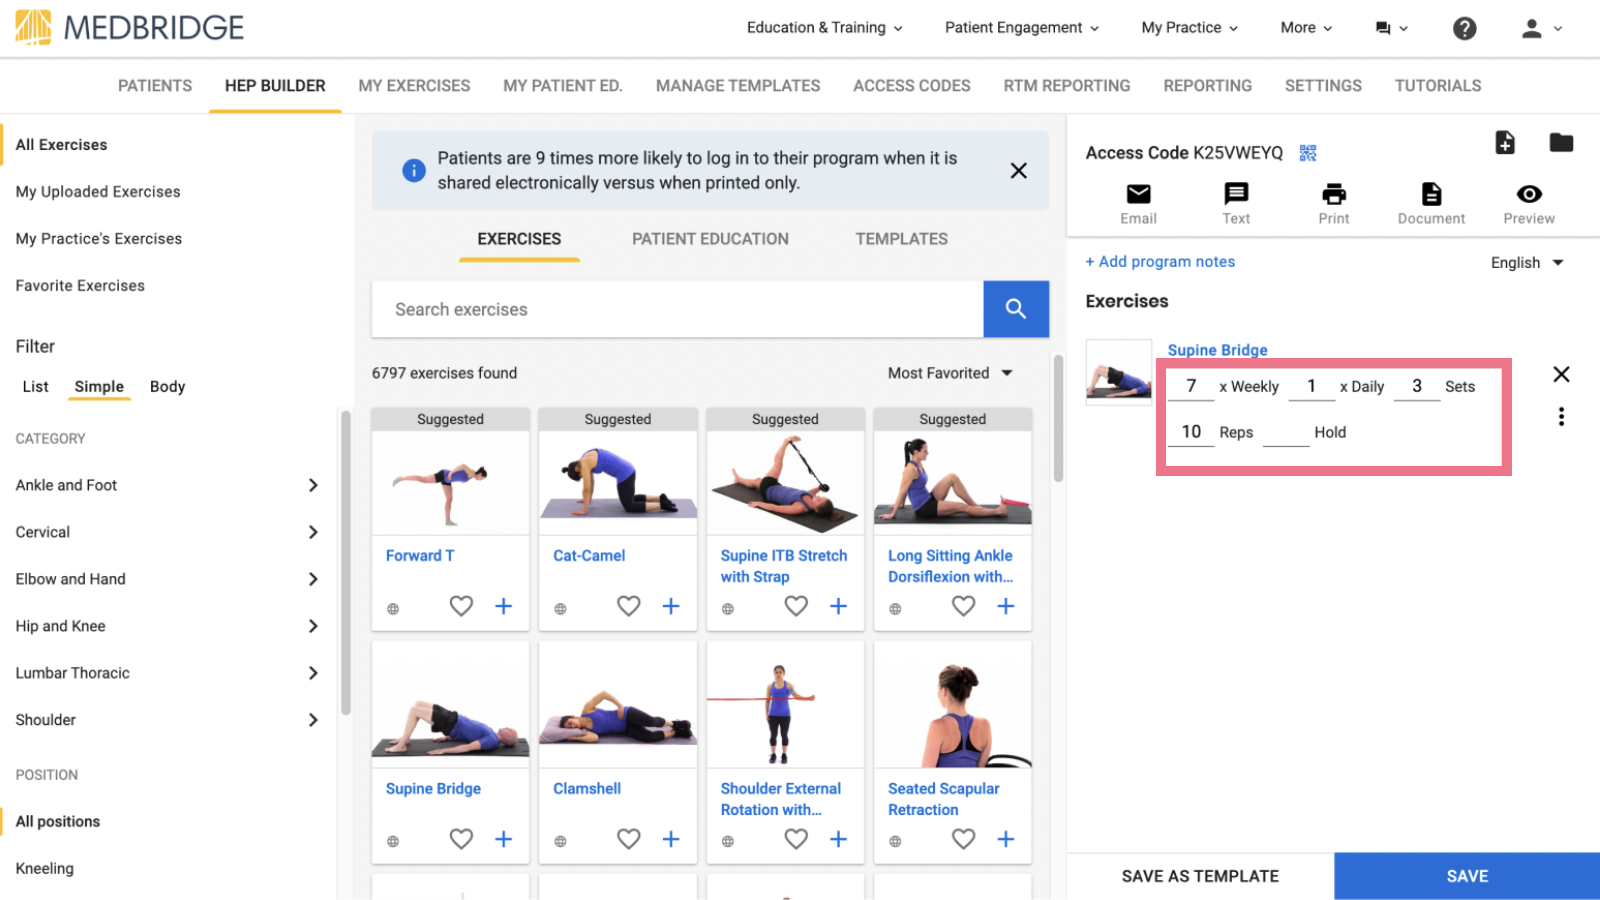Image resolution: width=1600 pixels, height=900 pixels.
Task: Open the Education & Training dropdown
Action: 825,28
